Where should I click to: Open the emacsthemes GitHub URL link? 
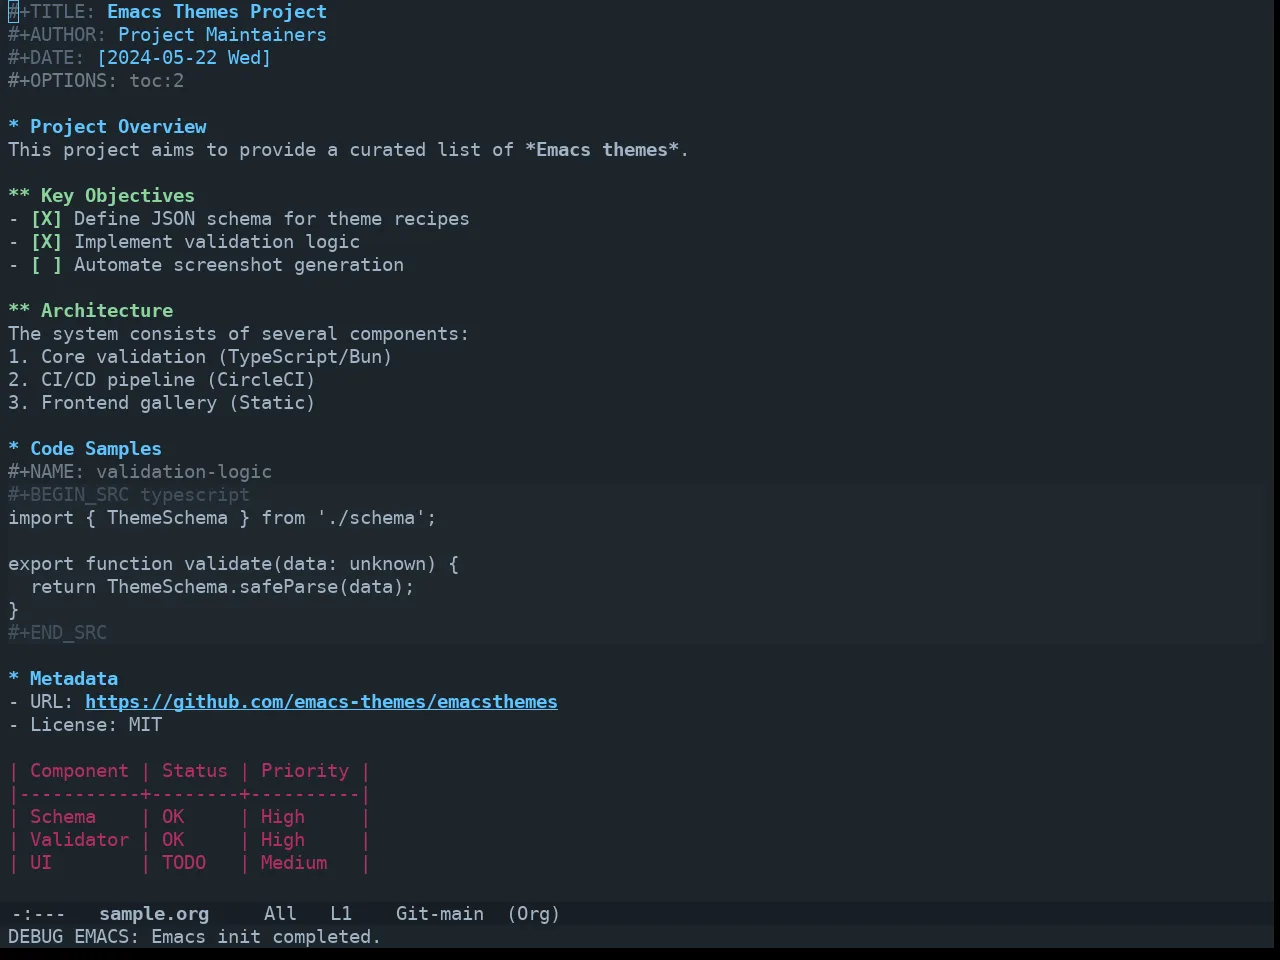tap(321, 702)
